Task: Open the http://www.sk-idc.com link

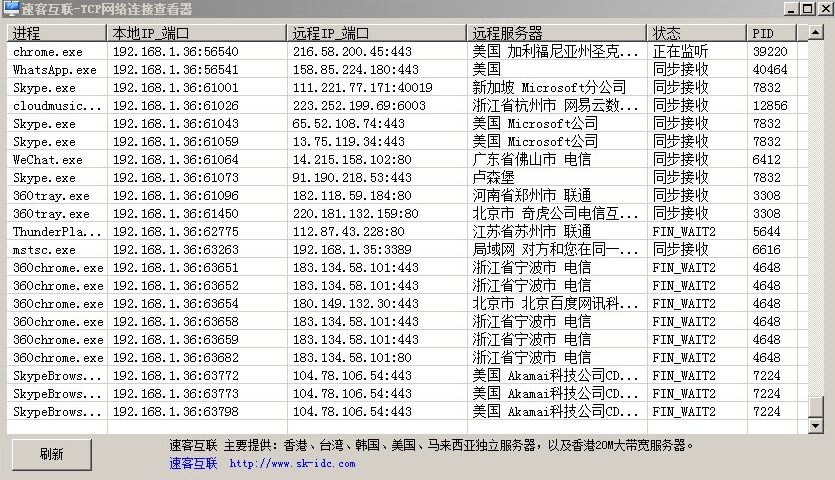Action: [292, 463]
